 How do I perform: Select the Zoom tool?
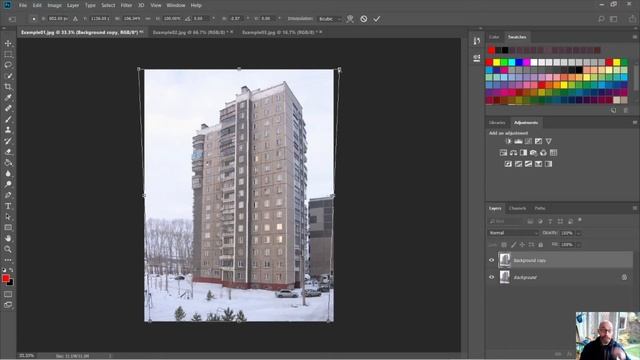point(8,249)
